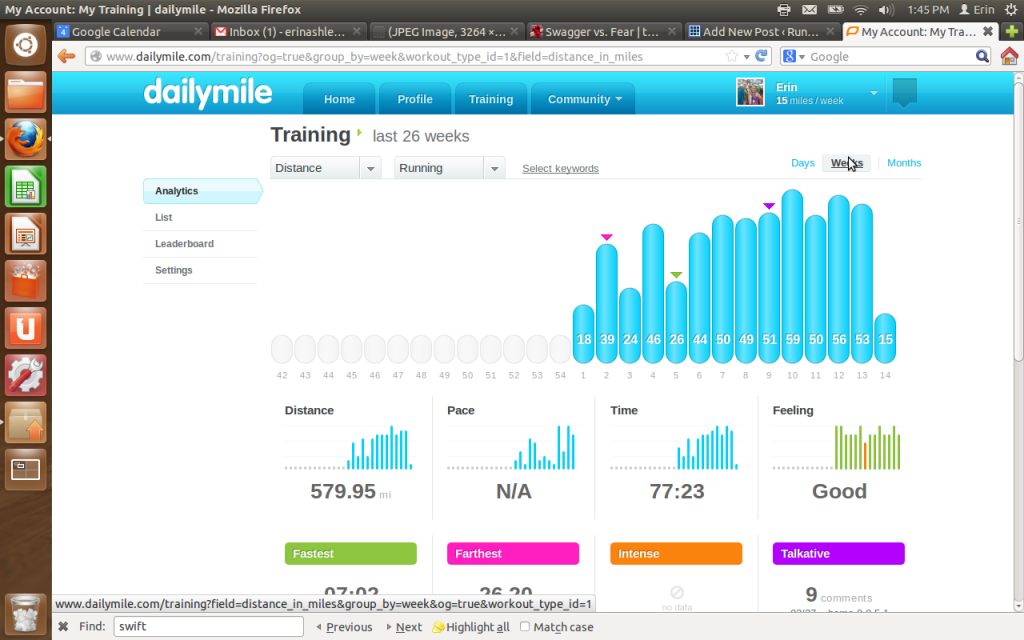
Task: Click the Firefox launcher icon
Action: point(25,139)
